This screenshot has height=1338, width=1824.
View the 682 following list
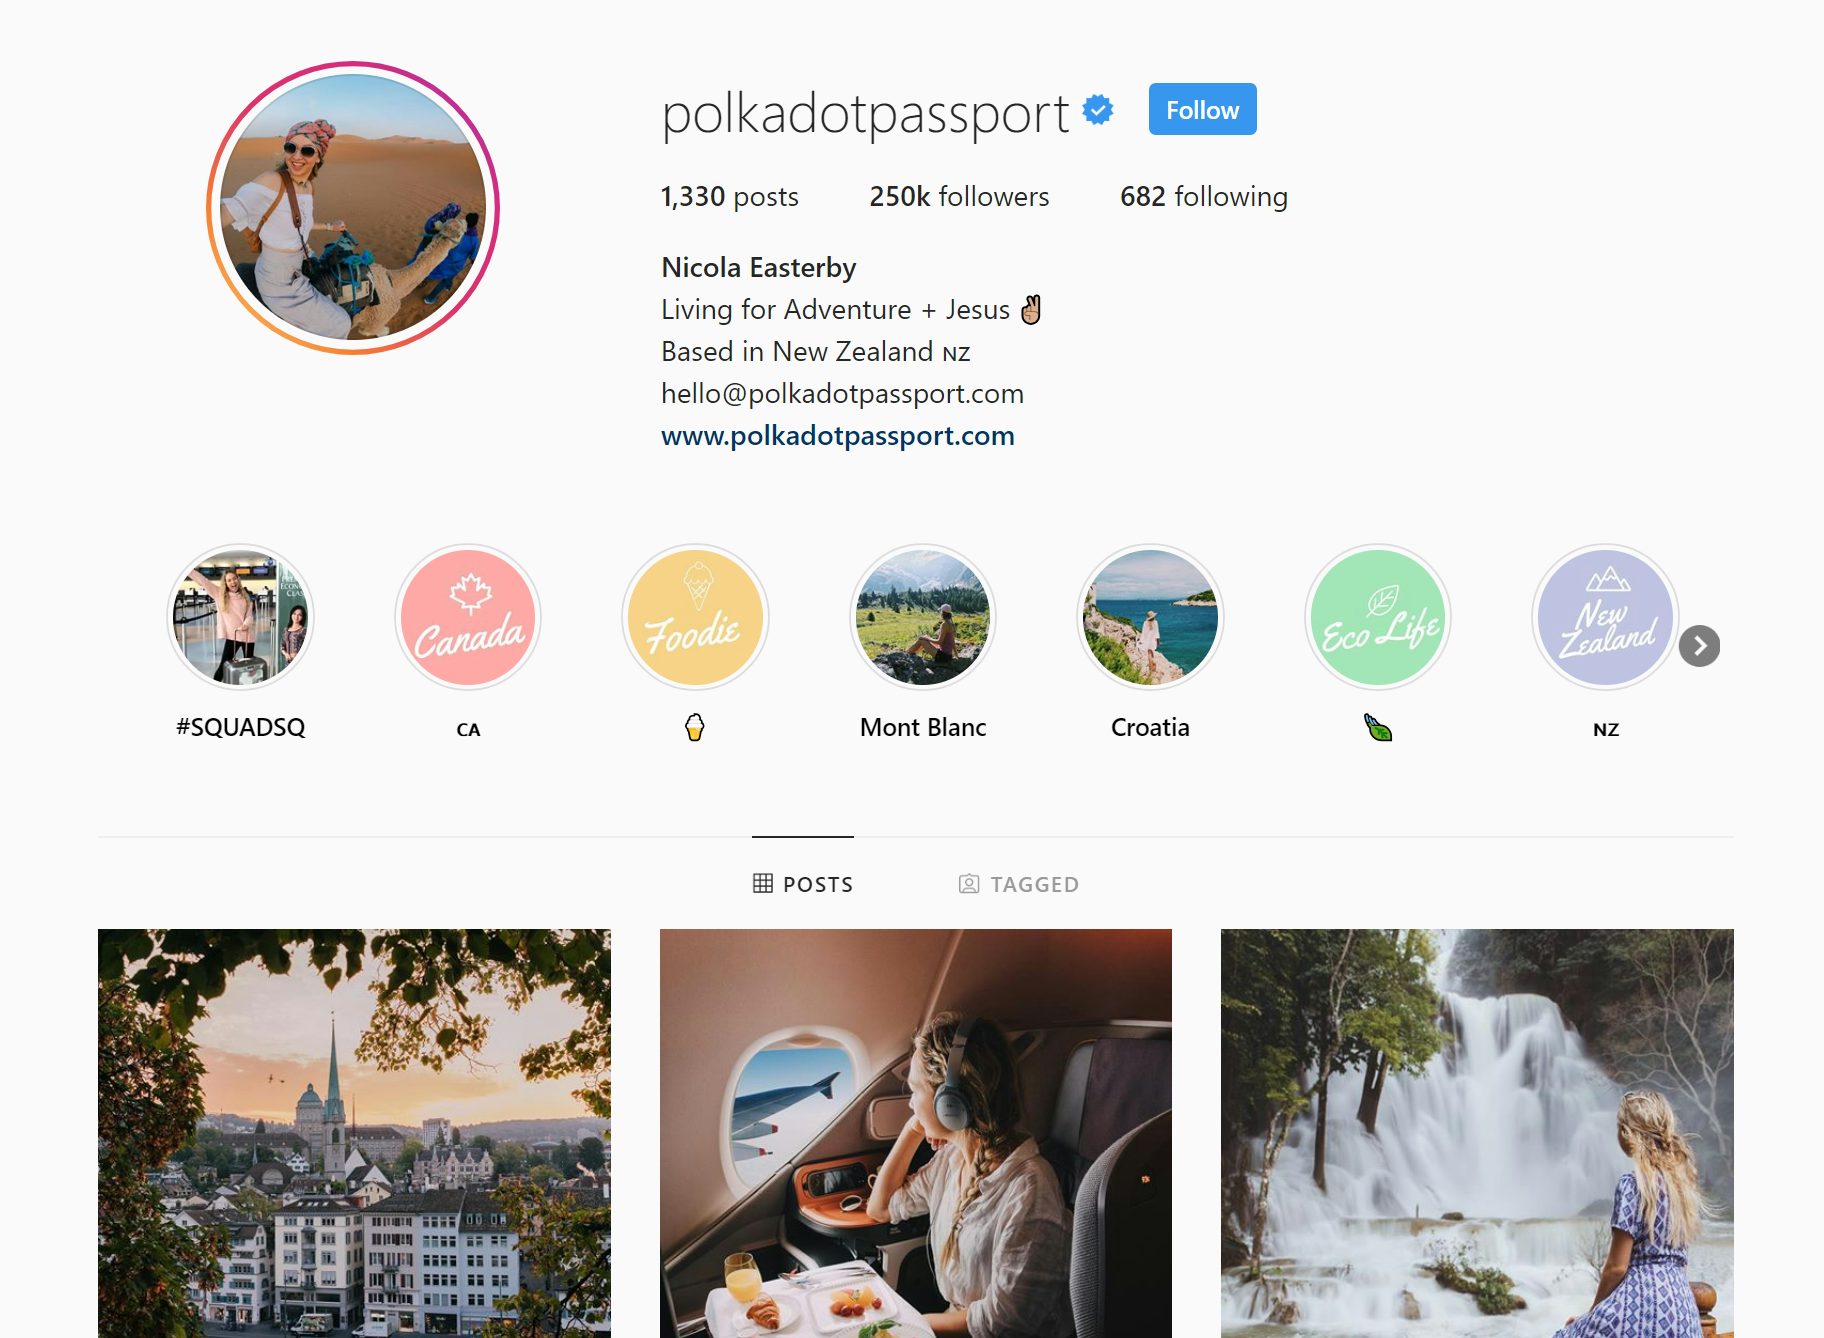1204,196
